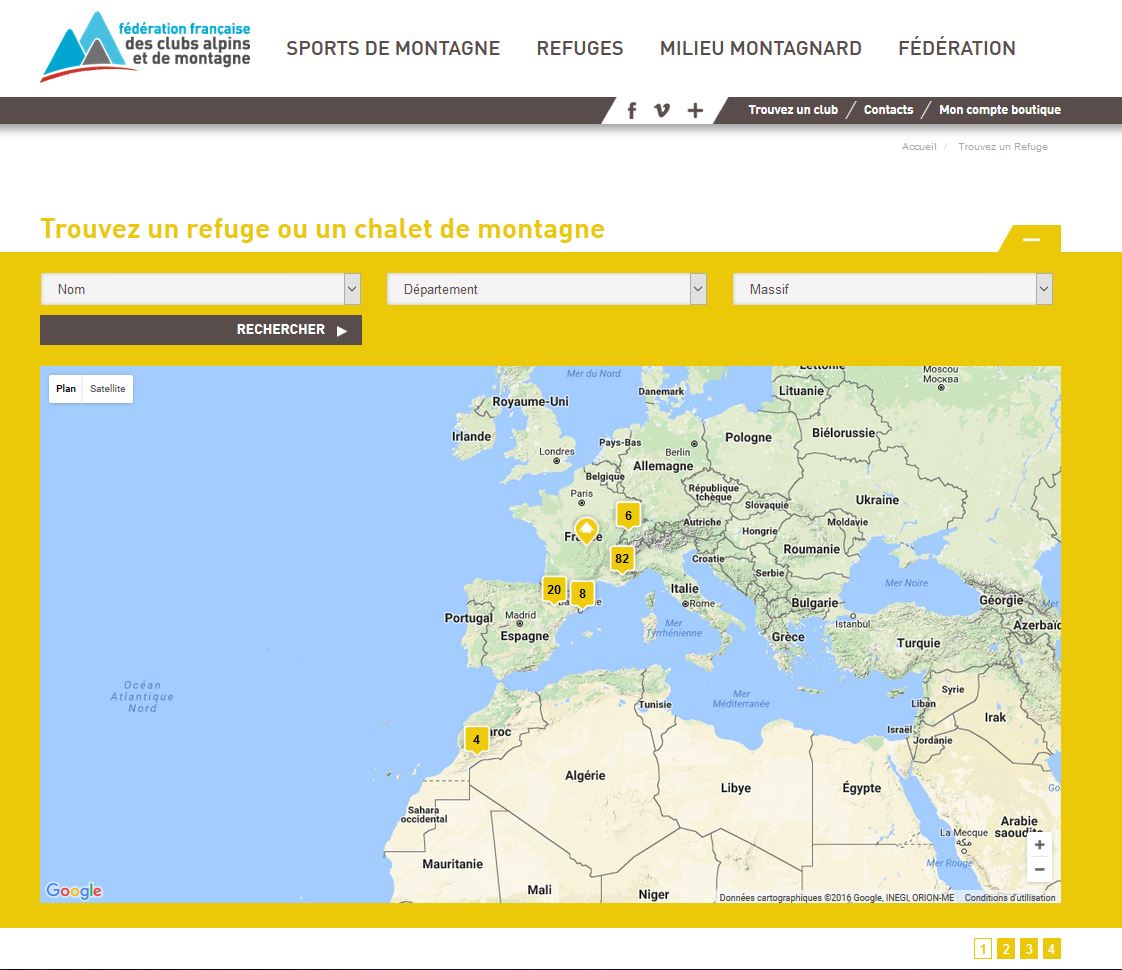The height and width of the screenshot is (970, 1122).
Task: Click Trouvez un Refuge breadcrumb
Action: [x=1003, y=147]
